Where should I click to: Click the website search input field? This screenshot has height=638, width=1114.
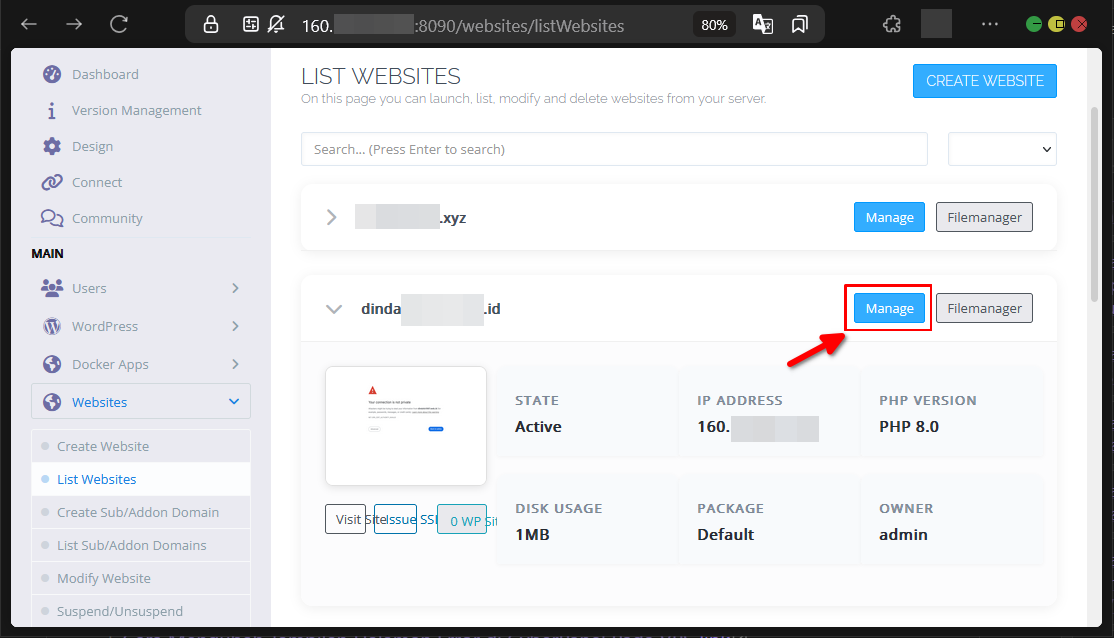pyautogui.click(x=614, y=149)
